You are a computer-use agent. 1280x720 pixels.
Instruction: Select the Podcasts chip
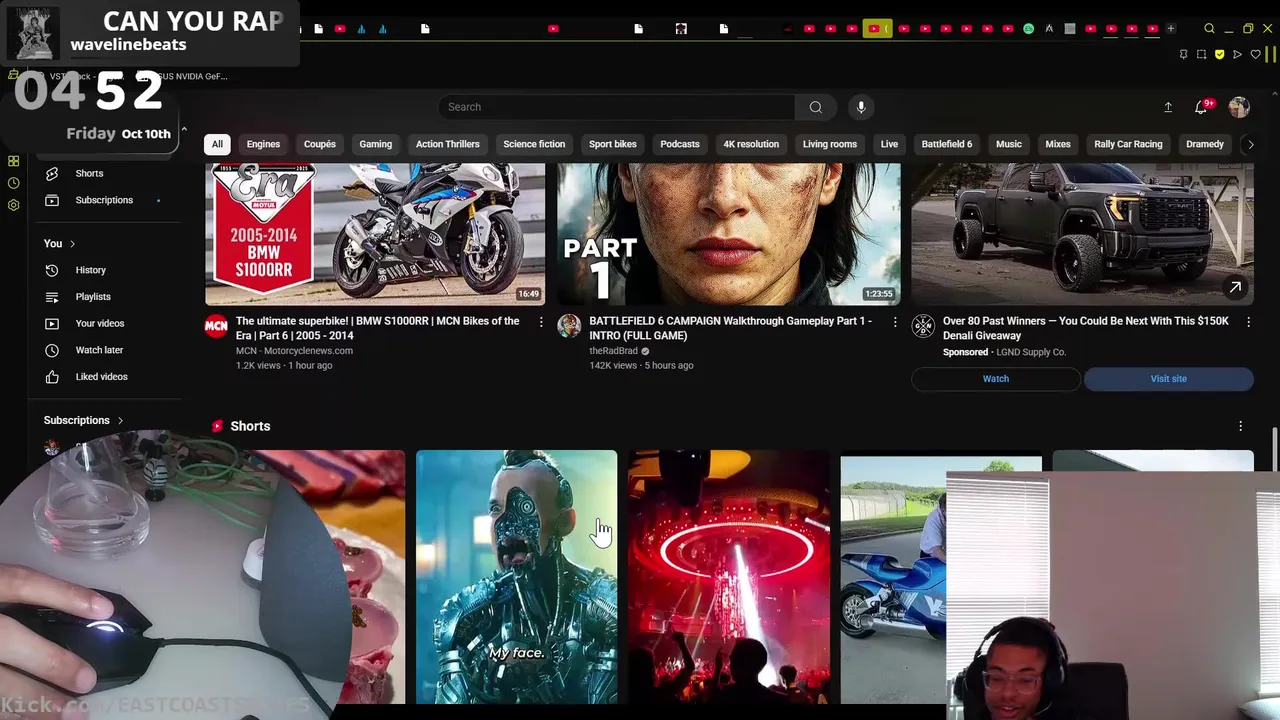click(x=680, y=144)
